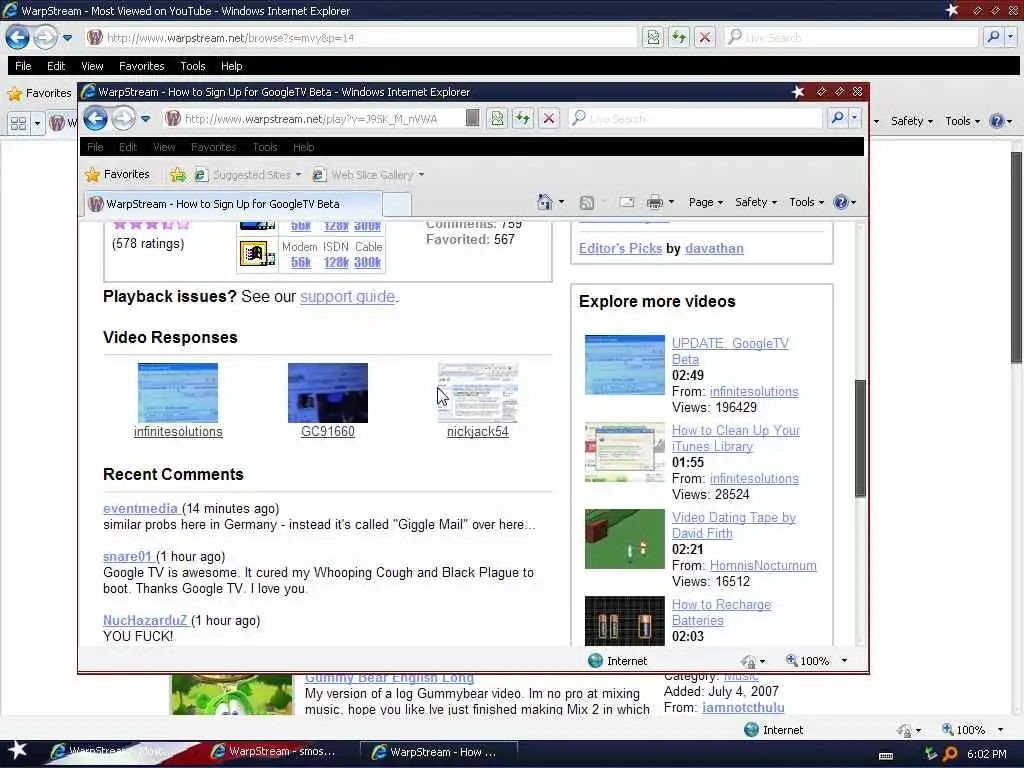
Task: Click search magnifier button in front window
Action: [837, 118]
